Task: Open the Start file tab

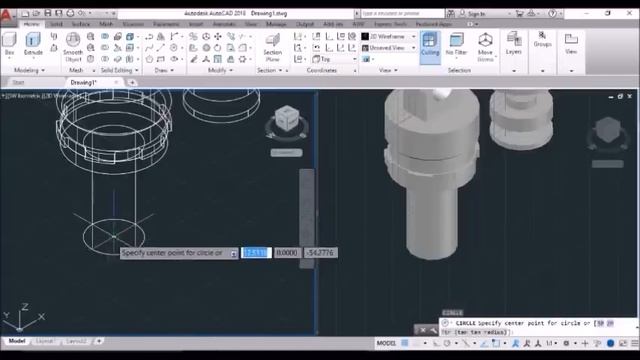Action: [x=18, y=82]
